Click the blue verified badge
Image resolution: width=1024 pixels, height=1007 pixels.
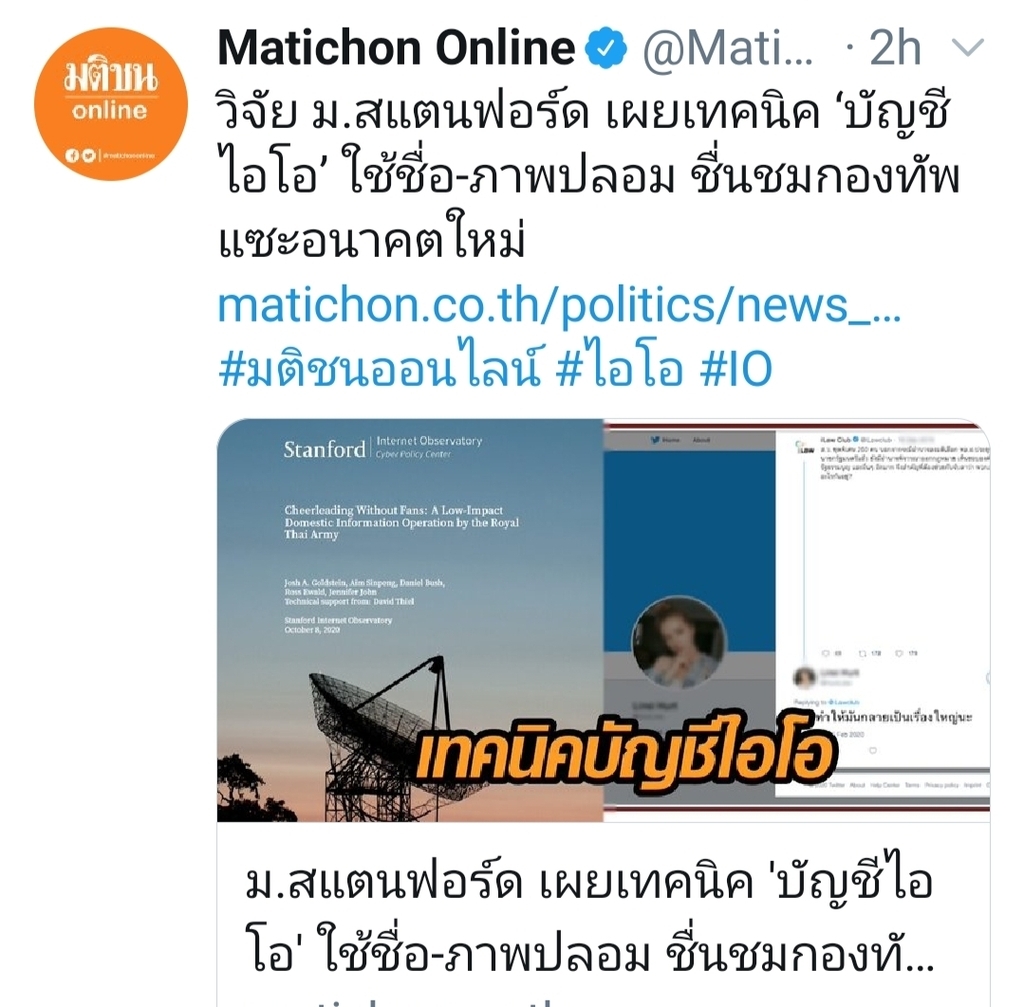point(605,48)
